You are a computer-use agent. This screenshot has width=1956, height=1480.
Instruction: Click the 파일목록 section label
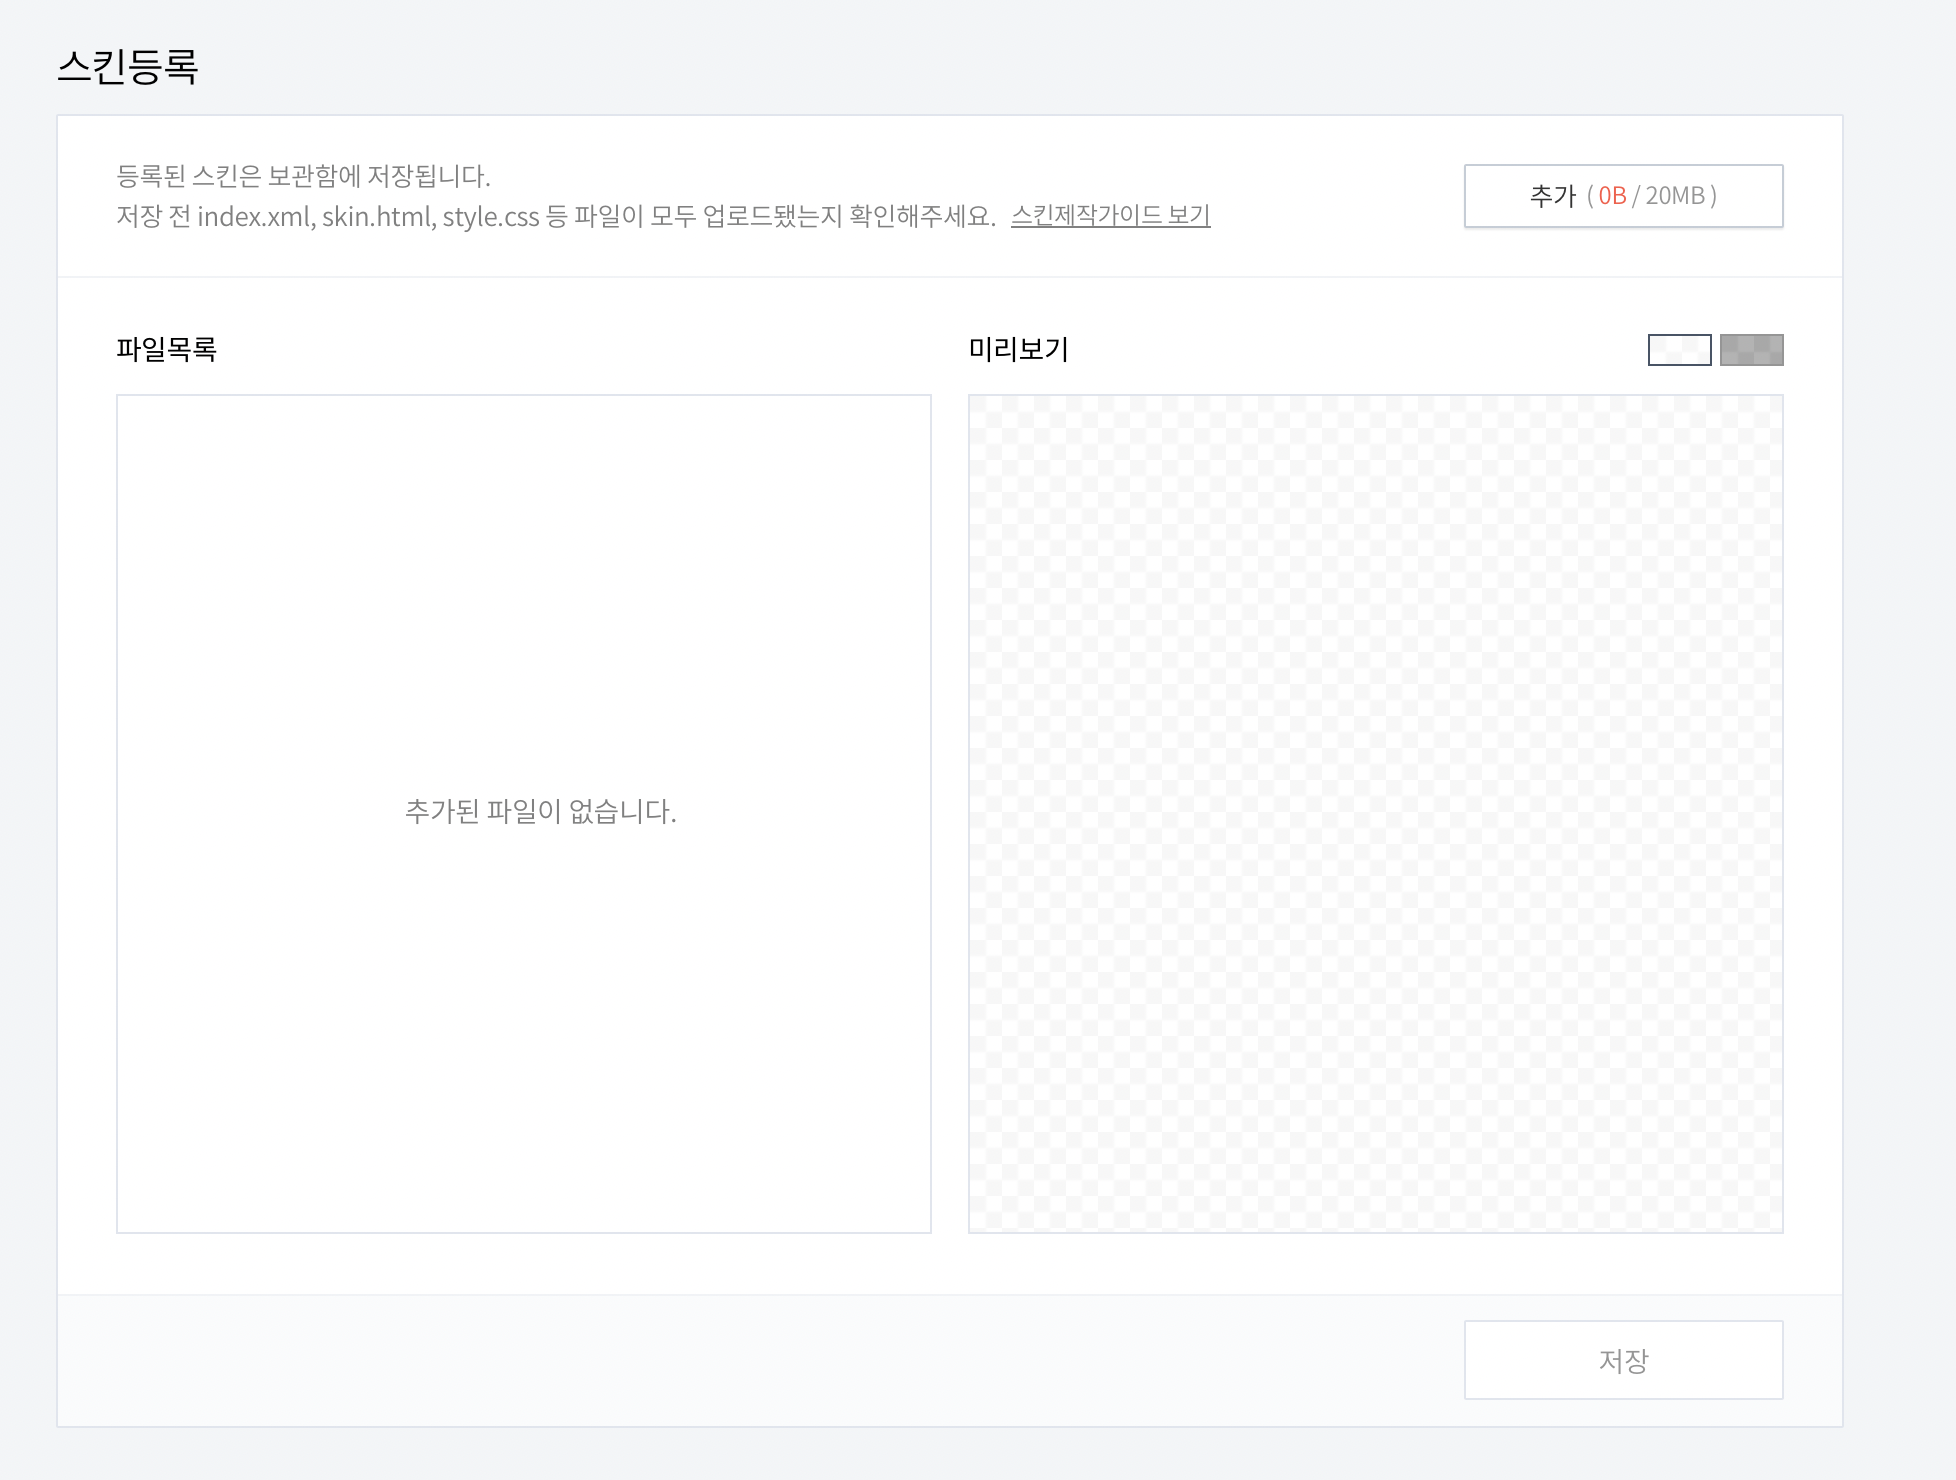click(x=166, y=349)
